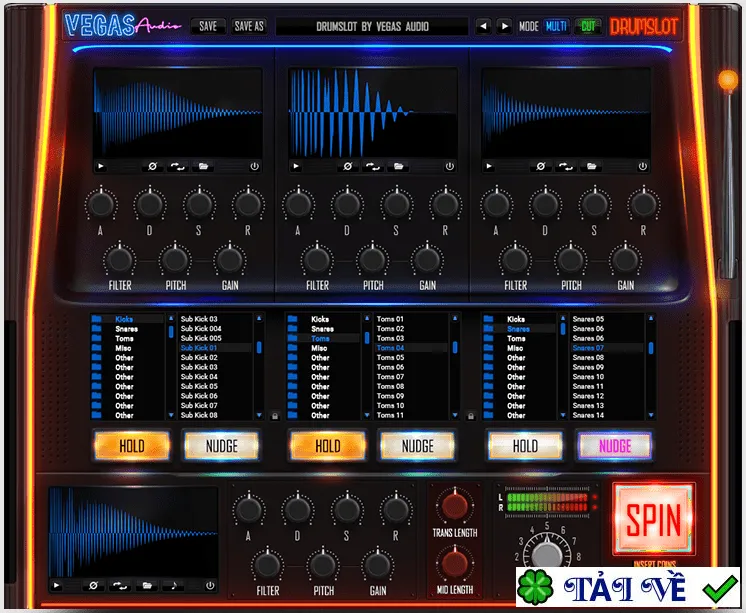
Task: Enable CUT mode
Action: tap(588, 26)
